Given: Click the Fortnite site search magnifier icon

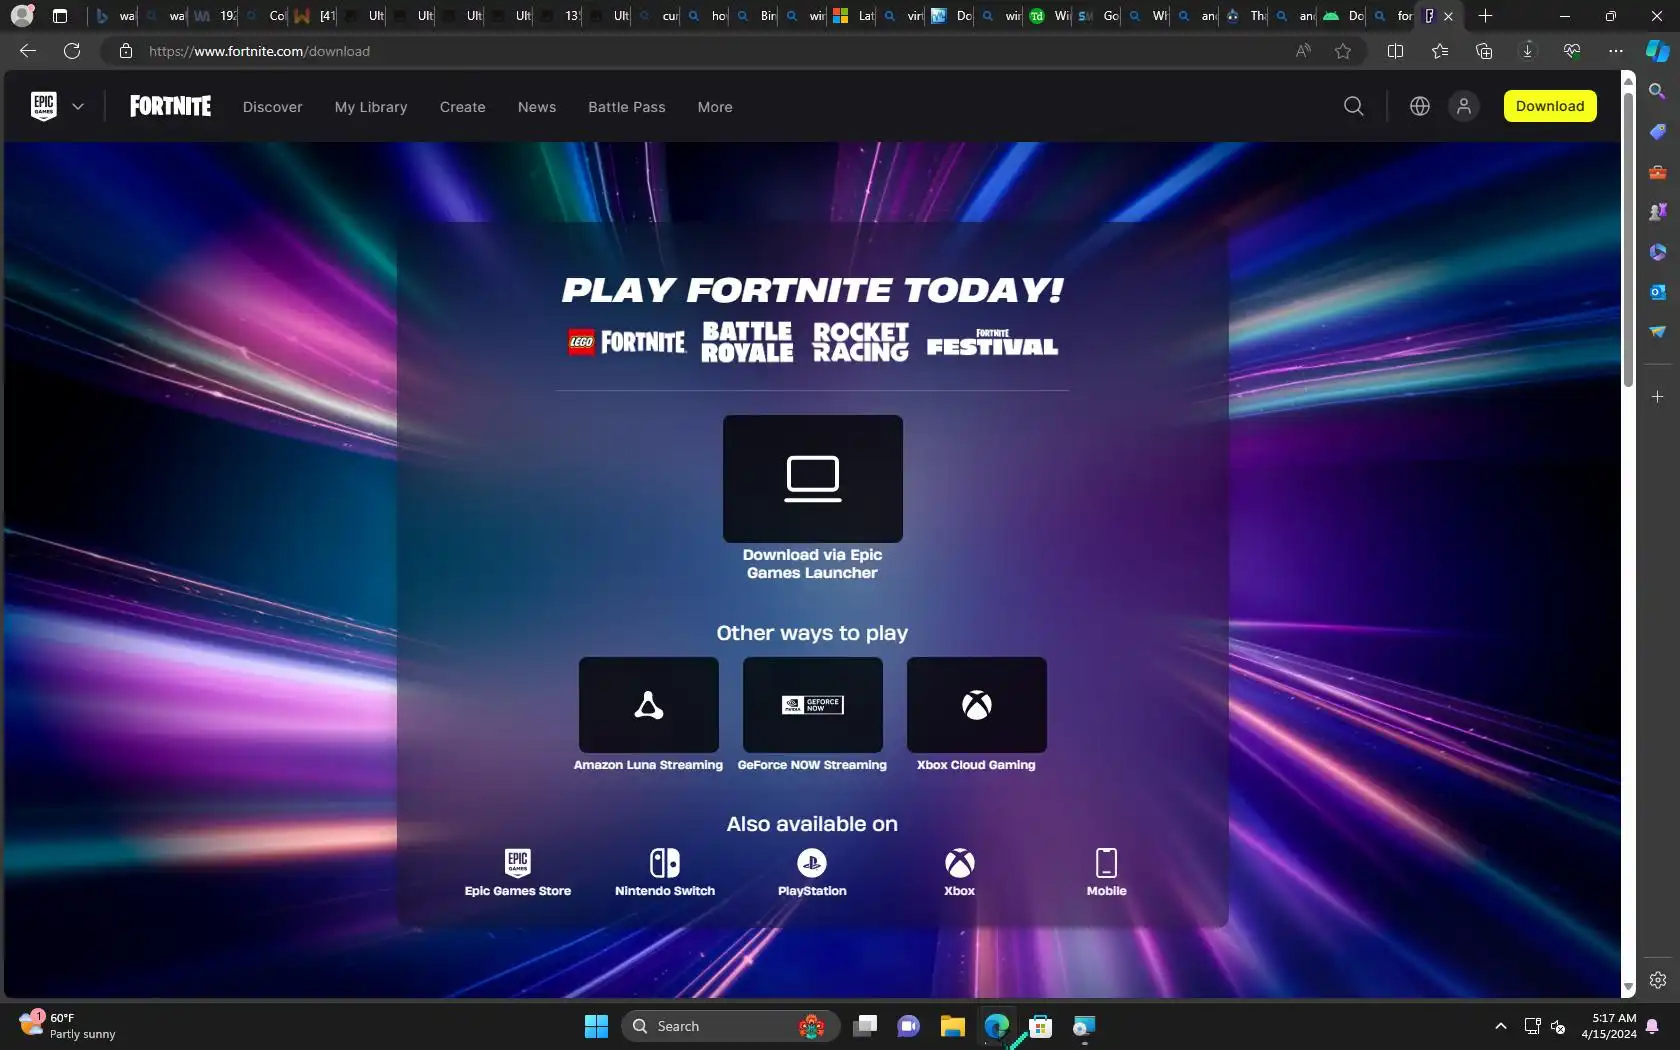Looking at the screenshot, I should 1354,106.
